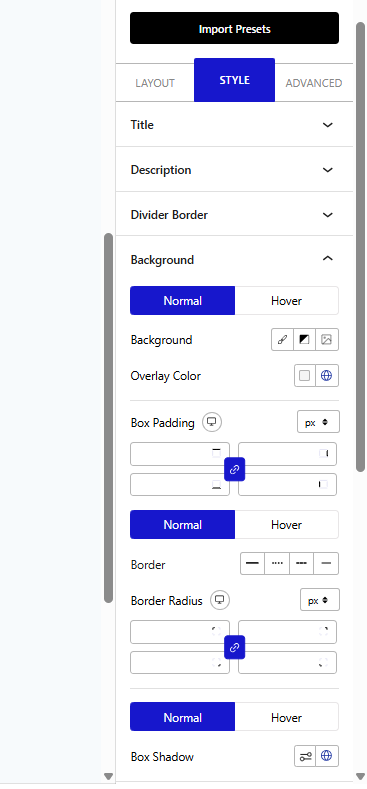Open global styles for Box Shadow
The height and width of the screenshot is (789, 367).
(327, 756)
